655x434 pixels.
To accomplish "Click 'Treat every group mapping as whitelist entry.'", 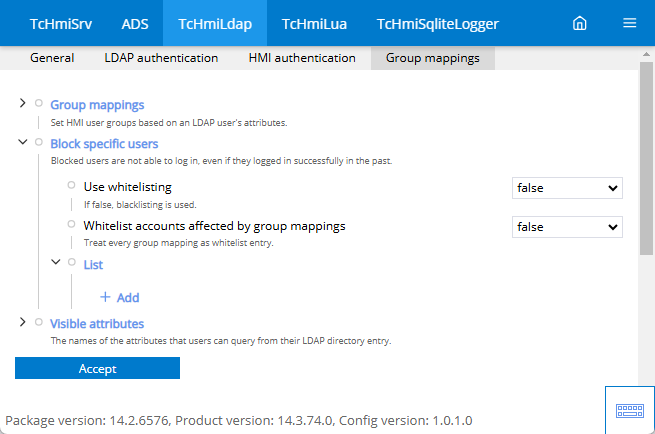I will [178, 243].
